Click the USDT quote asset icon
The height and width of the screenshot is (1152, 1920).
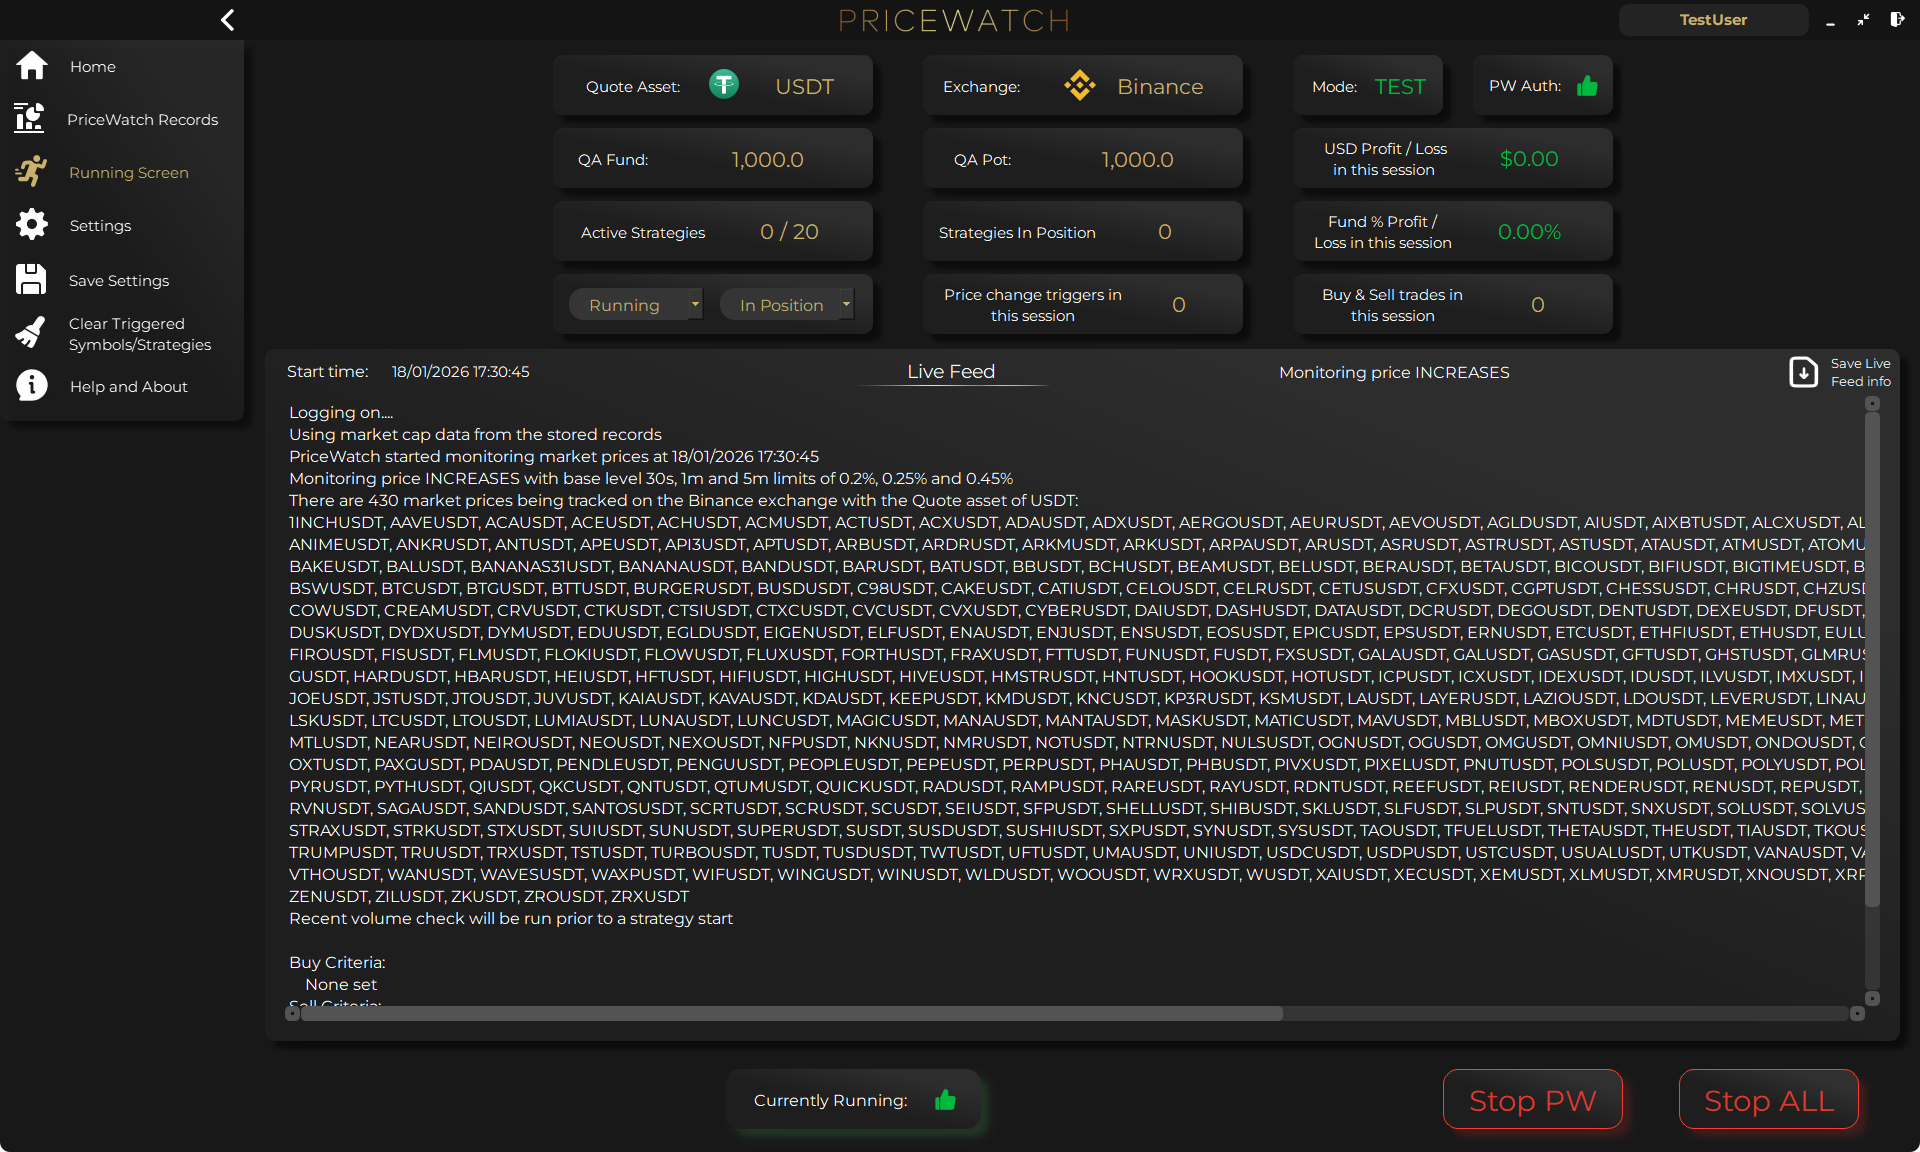click(x=724, y=85)
